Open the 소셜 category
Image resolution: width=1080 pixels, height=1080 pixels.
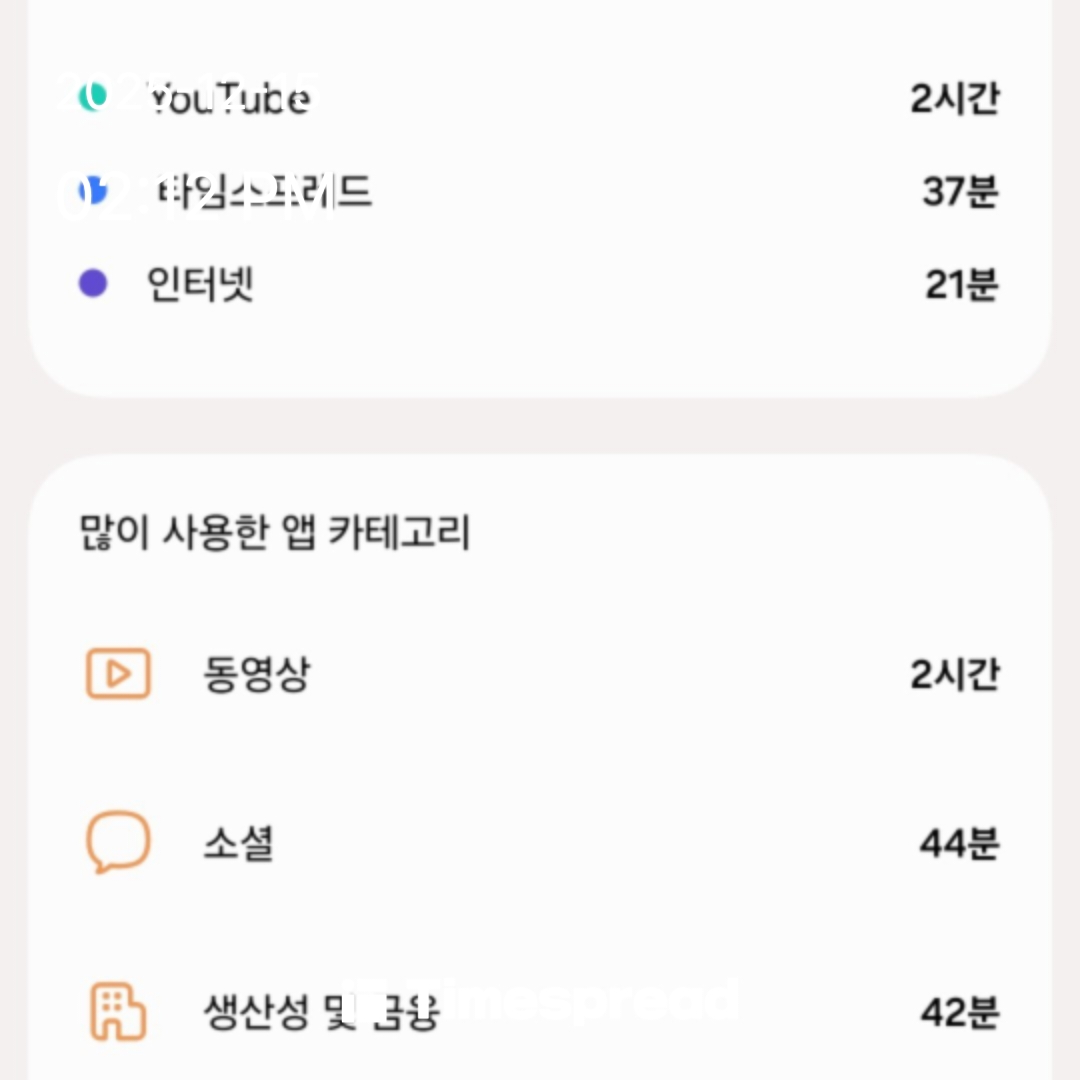tap(238, 844)
